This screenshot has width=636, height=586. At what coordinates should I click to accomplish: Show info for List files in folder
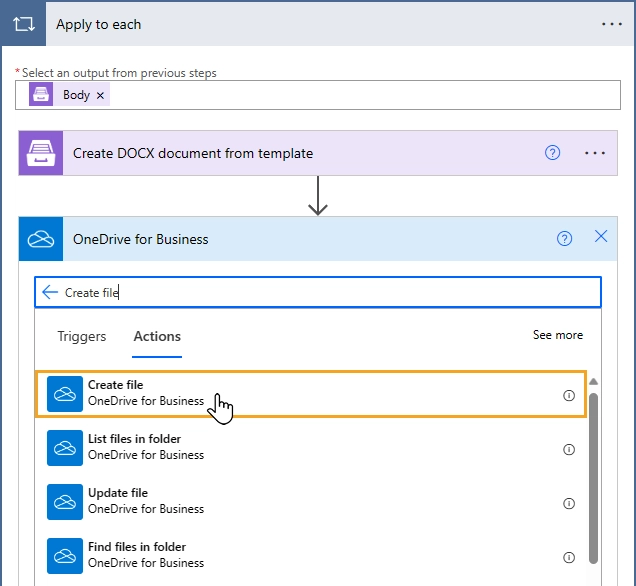click(x=569, y=449)
